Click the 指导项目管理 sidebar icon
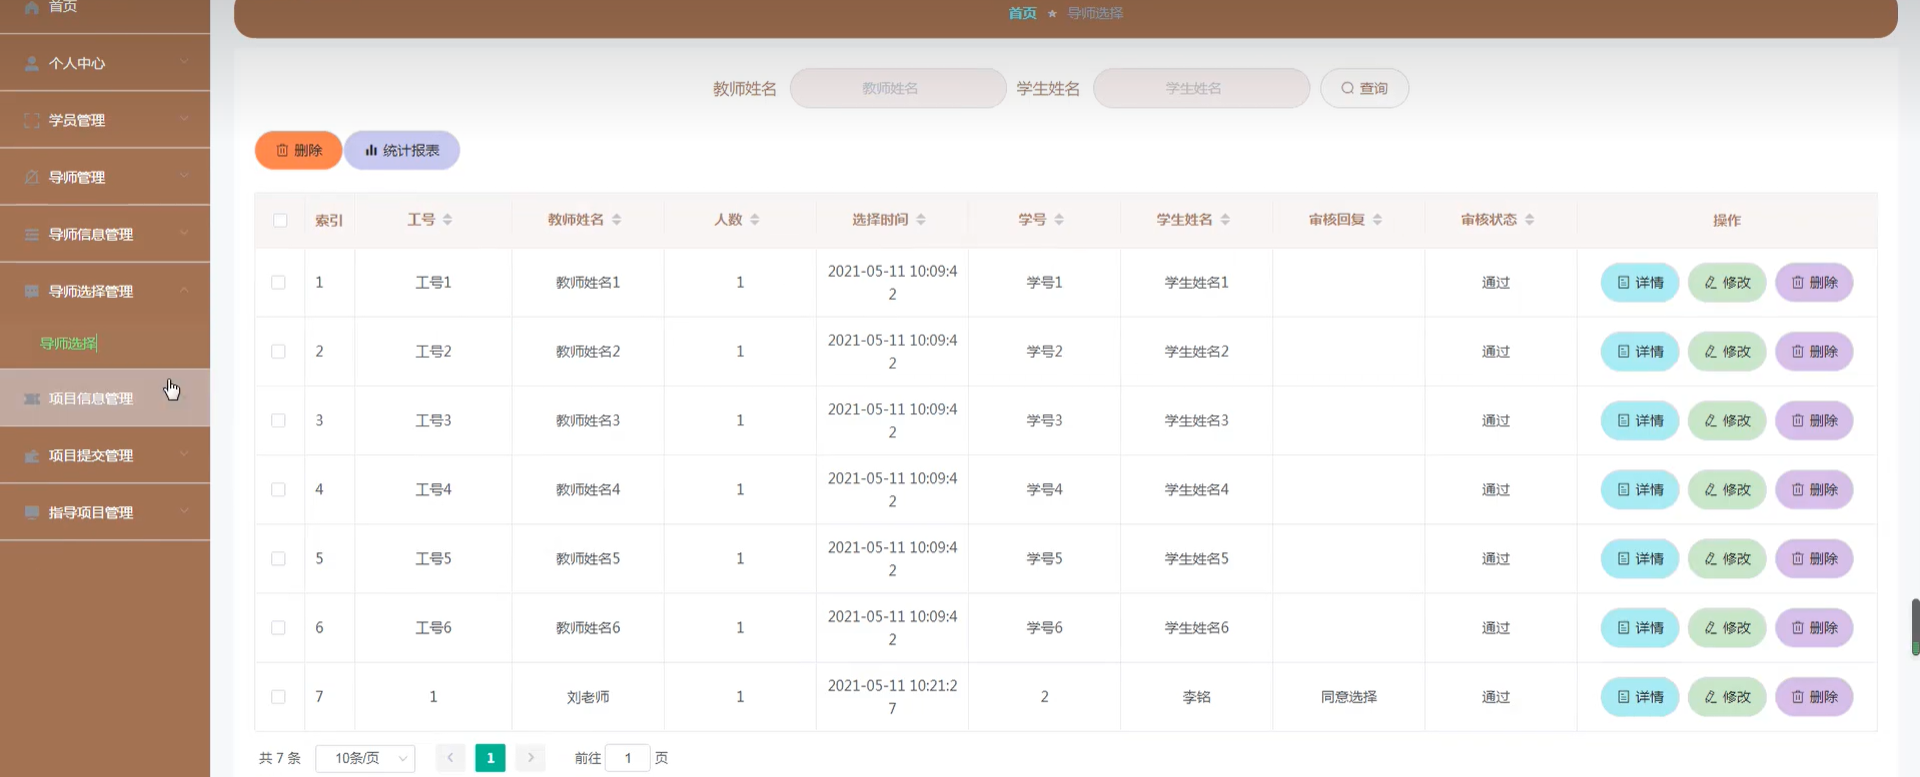Viewport: 1920px width, 777px height. (x=32, y=512)
